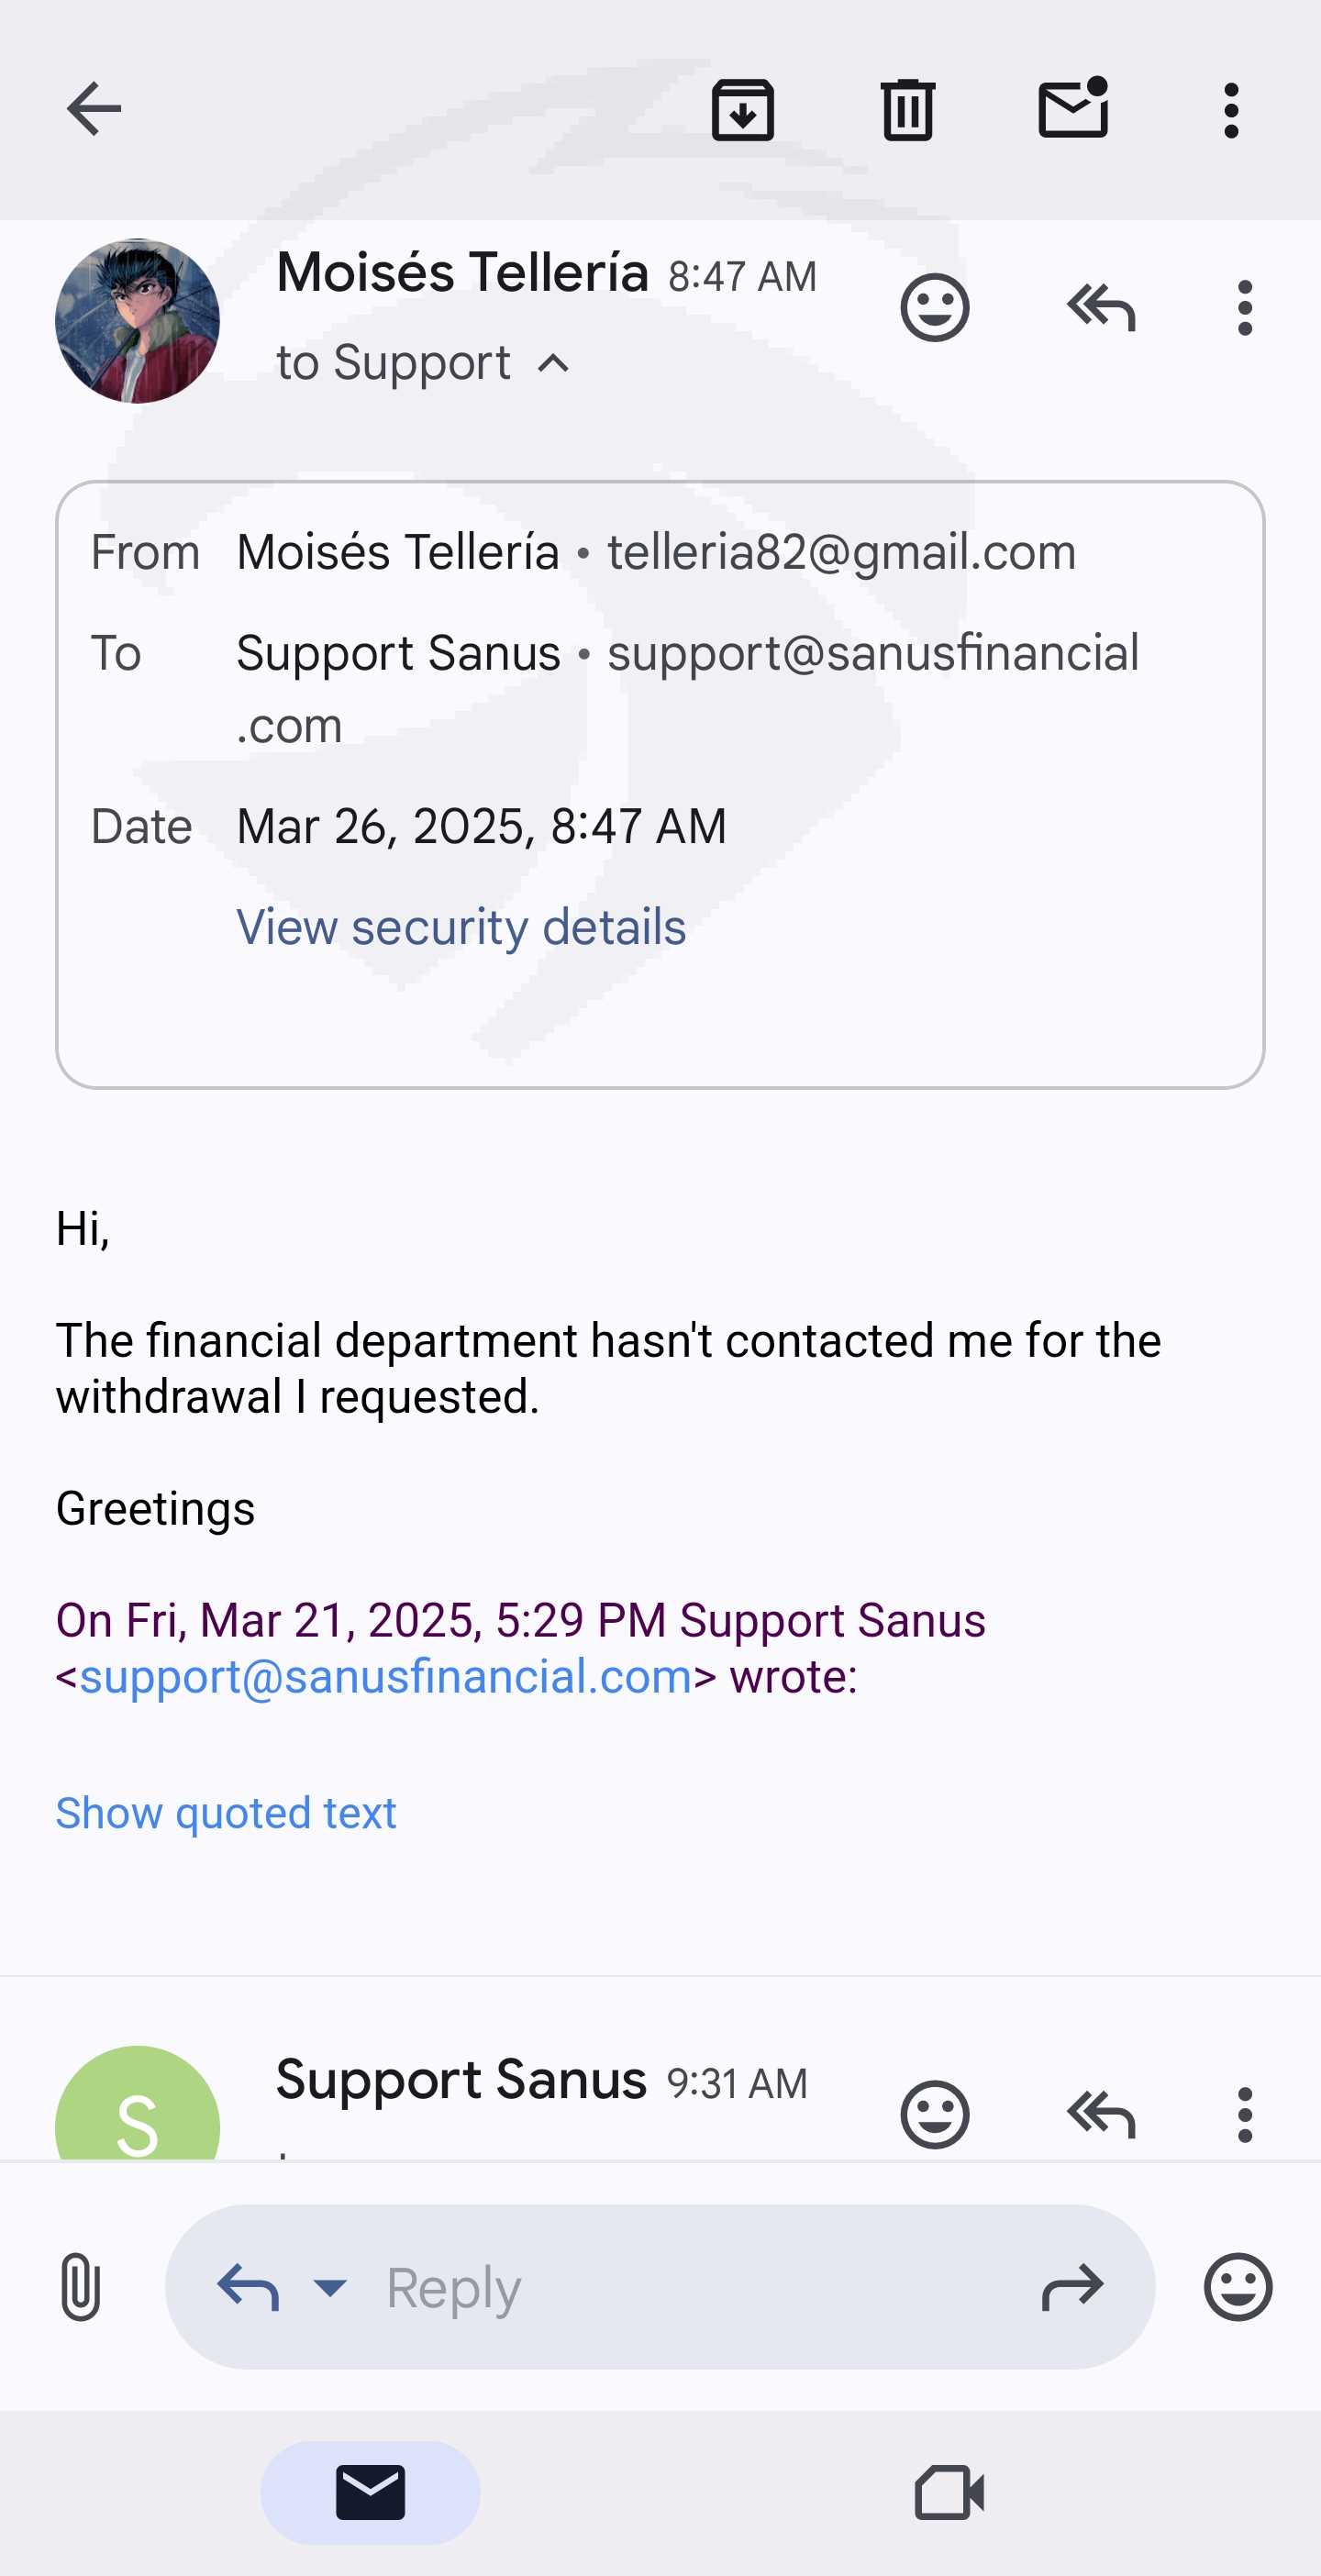Open the top-right overflow menu
Screen dimensions: 1321x2576
1231,109
